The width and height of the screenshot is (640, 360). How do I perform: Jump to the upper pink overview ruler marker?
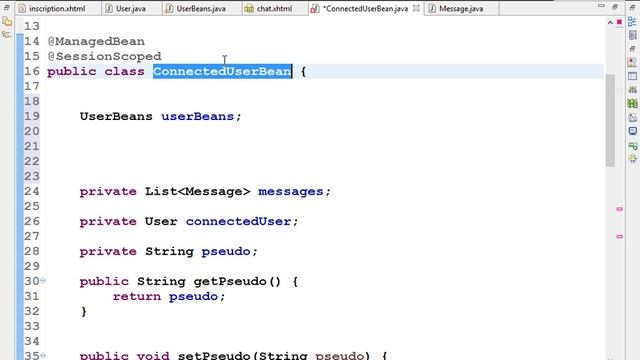(x=619, y=209)
